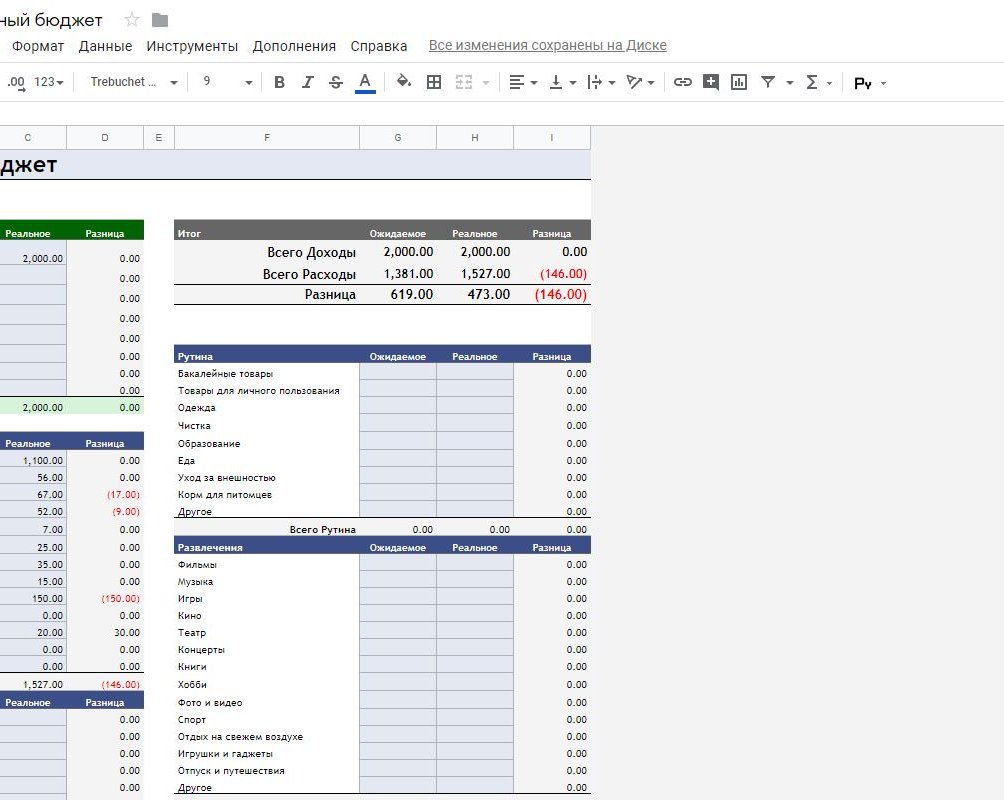This screenshot has width=1004, height=800.
Task: Click 'Все изменения сохранены на Диске' link
Action: tap(547, 46)
